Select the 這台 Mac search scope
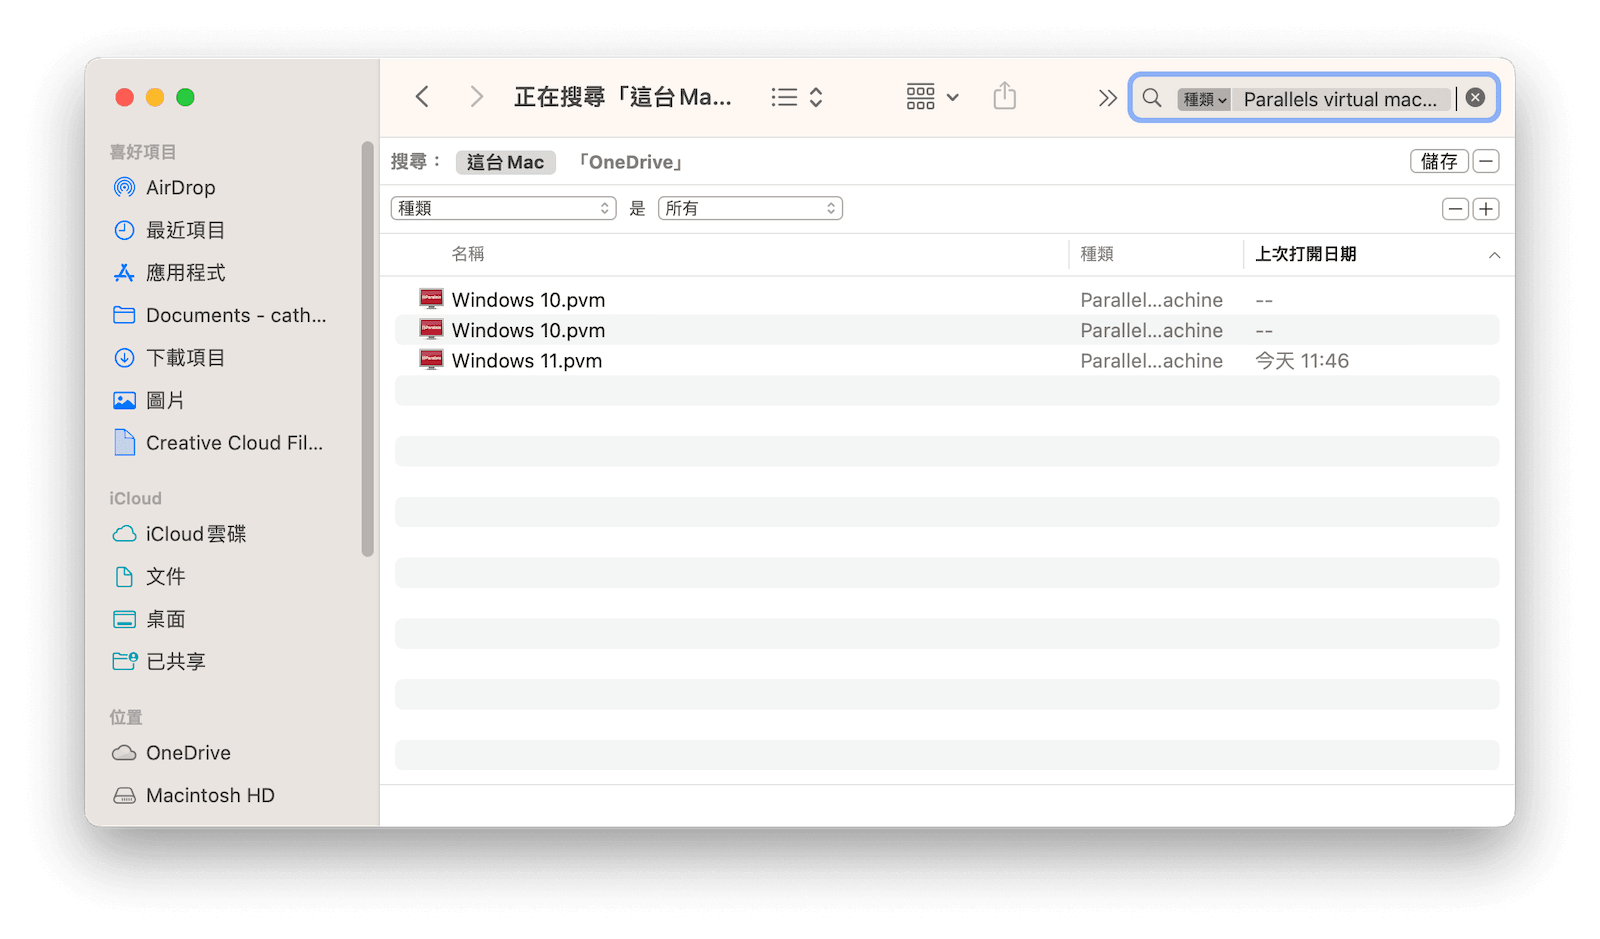Viewport: 1600px width, 939px height. pos(505,162)
